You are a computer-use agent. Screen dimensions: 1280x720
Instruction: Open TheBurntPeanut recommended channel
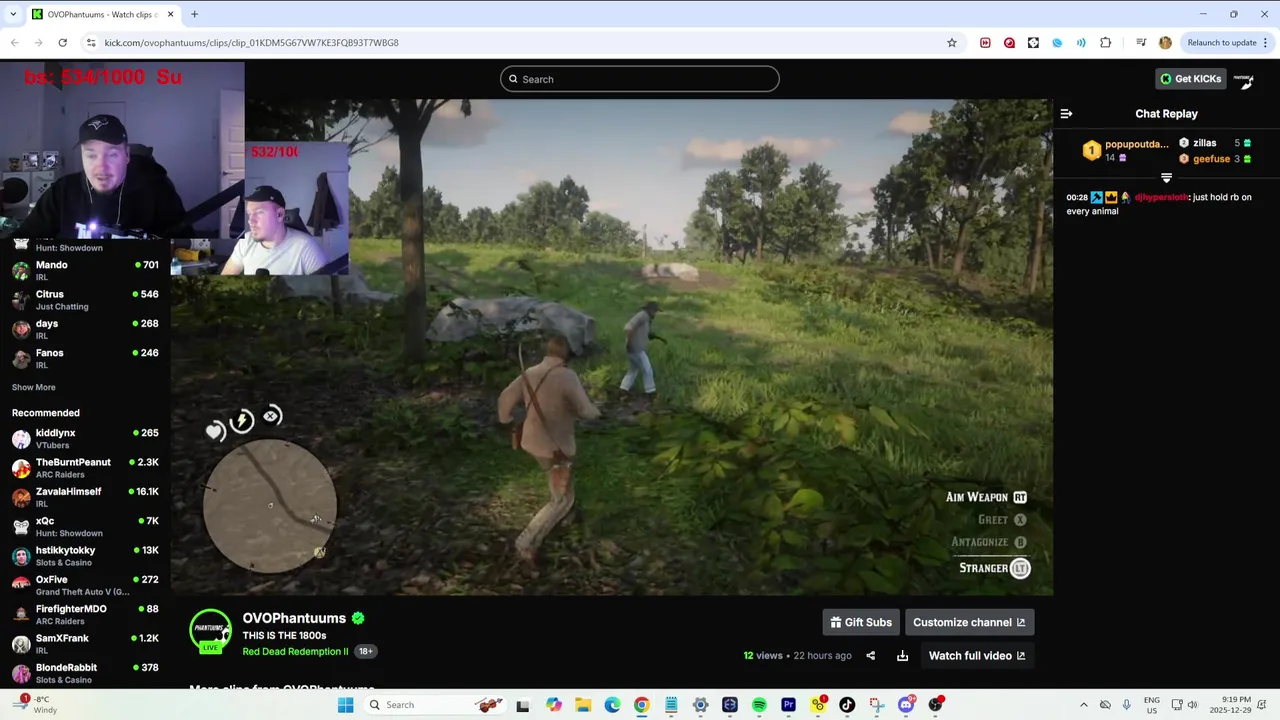[x=85, y=467]
